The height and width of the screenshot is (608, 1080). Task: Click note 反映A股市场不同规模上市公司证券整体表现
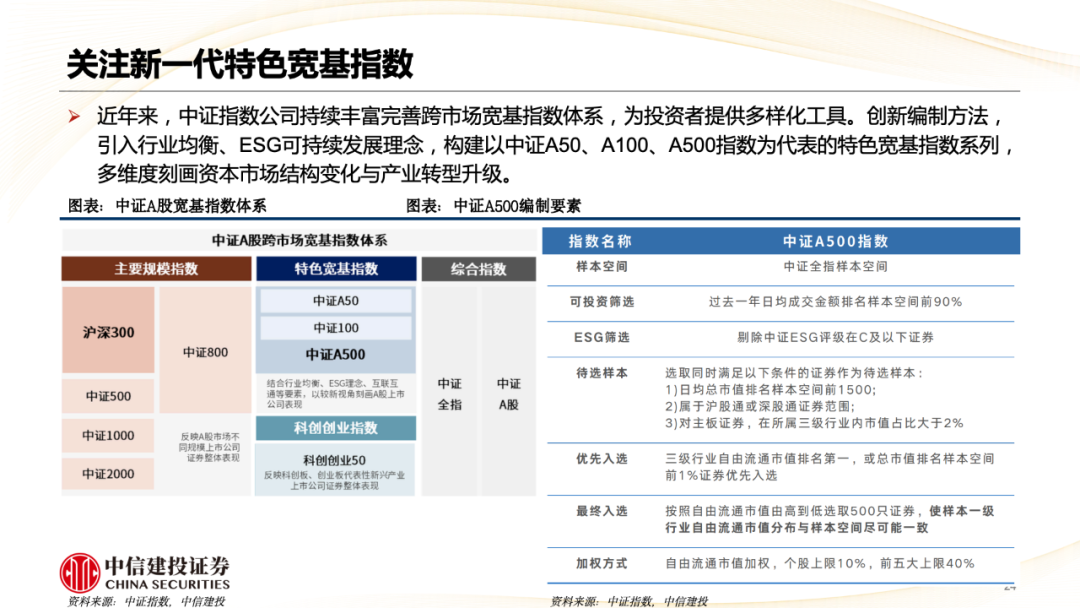210,447
